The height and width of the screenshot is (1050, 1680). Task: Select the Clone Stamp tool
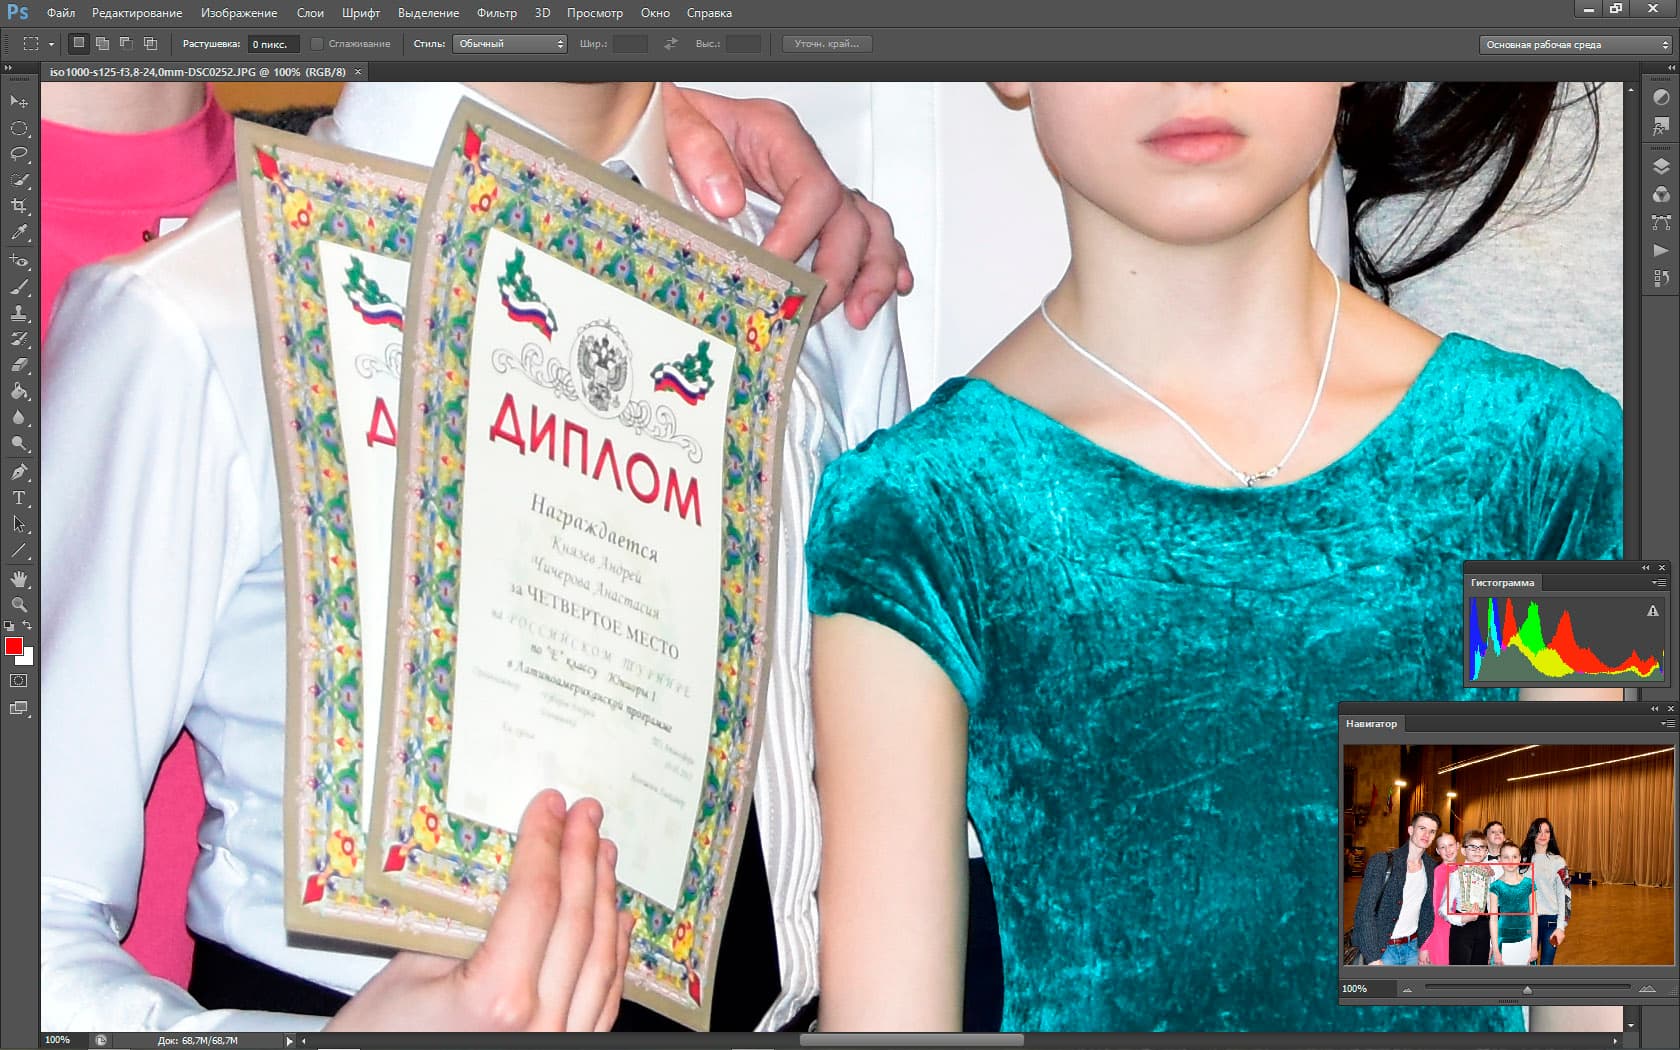coord(19,313)
